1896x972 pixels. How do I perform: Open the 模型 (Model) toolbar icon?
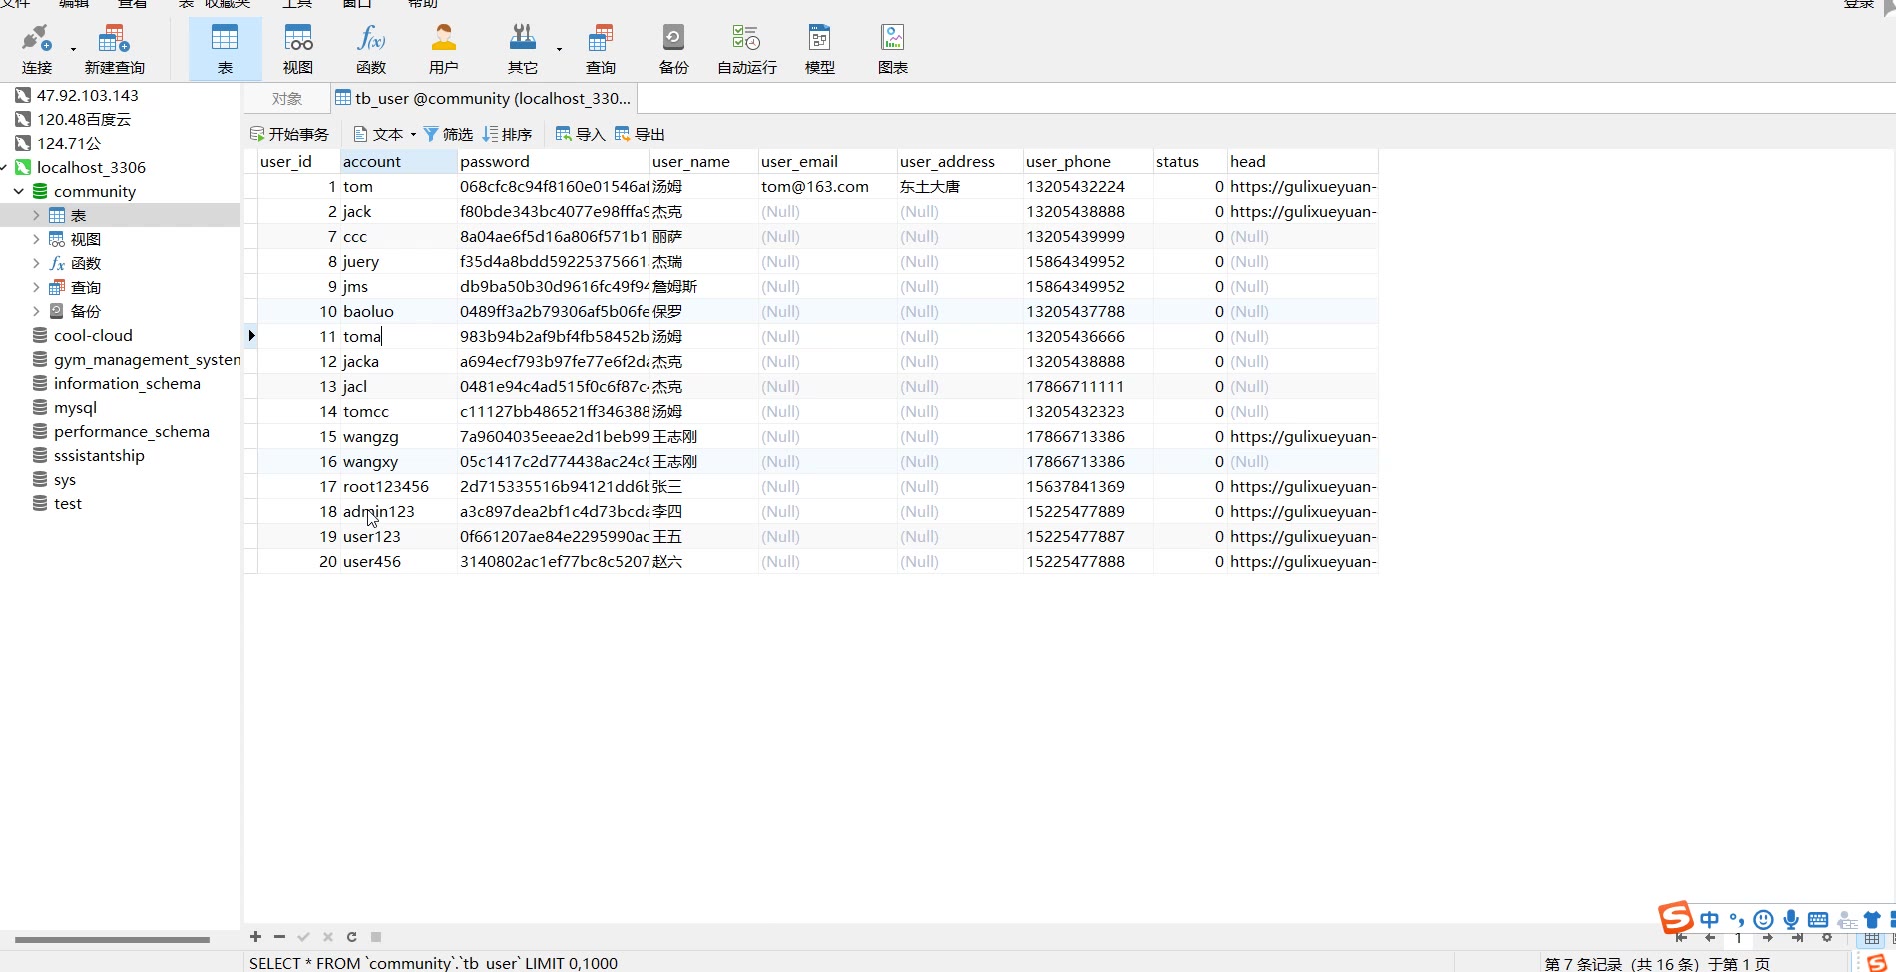(819, 49)
